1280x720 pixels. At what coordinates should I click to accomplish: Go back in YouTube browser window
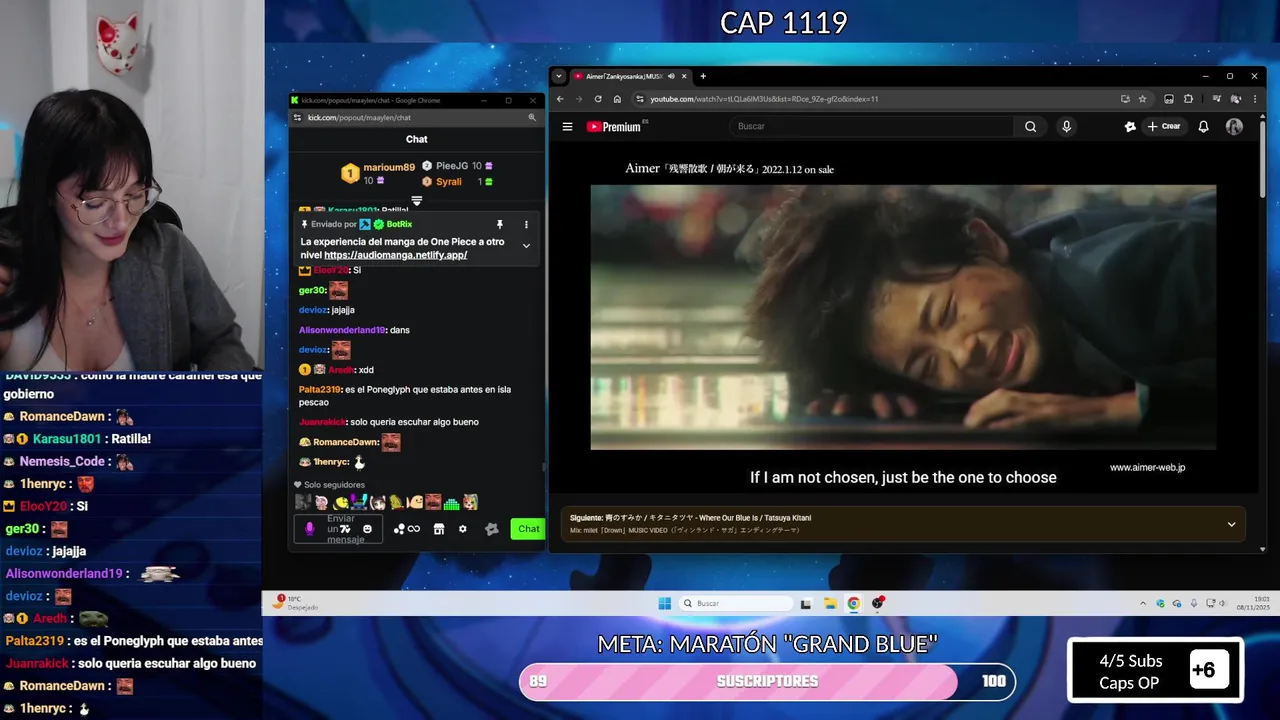560,99
